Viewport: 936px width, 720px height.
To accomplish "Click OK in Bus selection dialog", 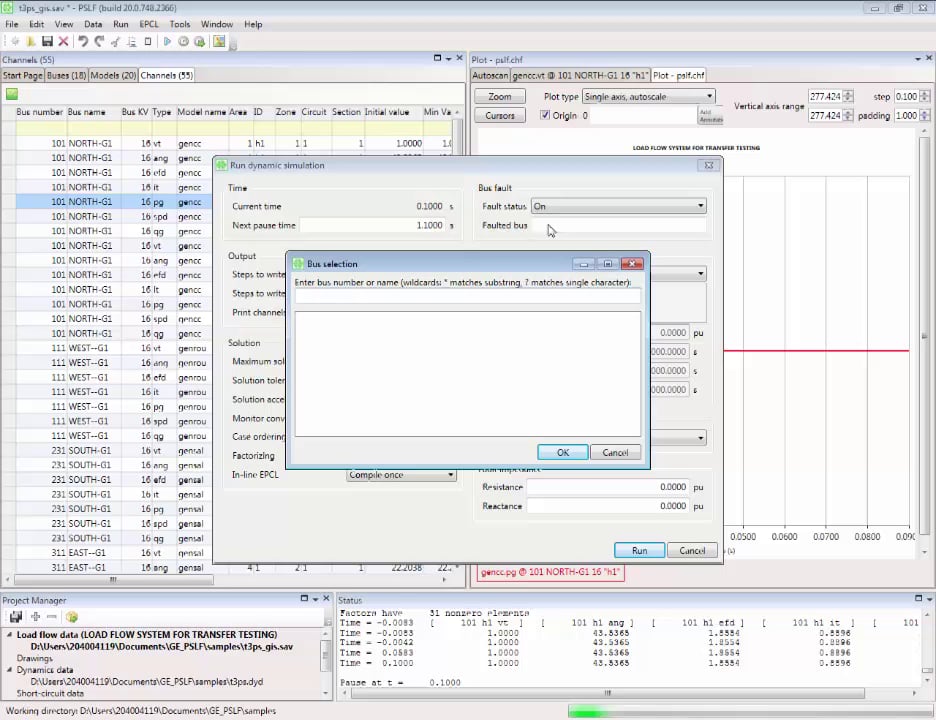I will [562, 453].
